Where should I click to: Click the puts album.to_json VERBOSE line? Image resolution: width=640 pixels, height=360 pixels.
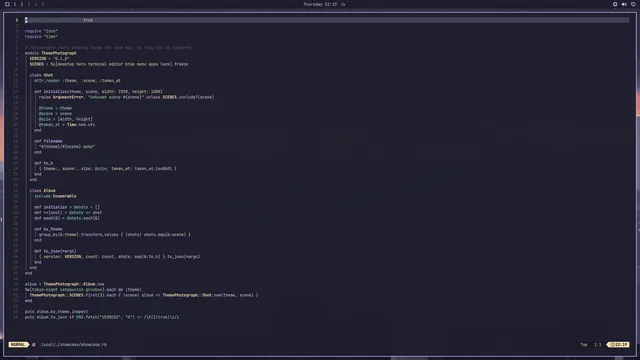pos(102,317)
